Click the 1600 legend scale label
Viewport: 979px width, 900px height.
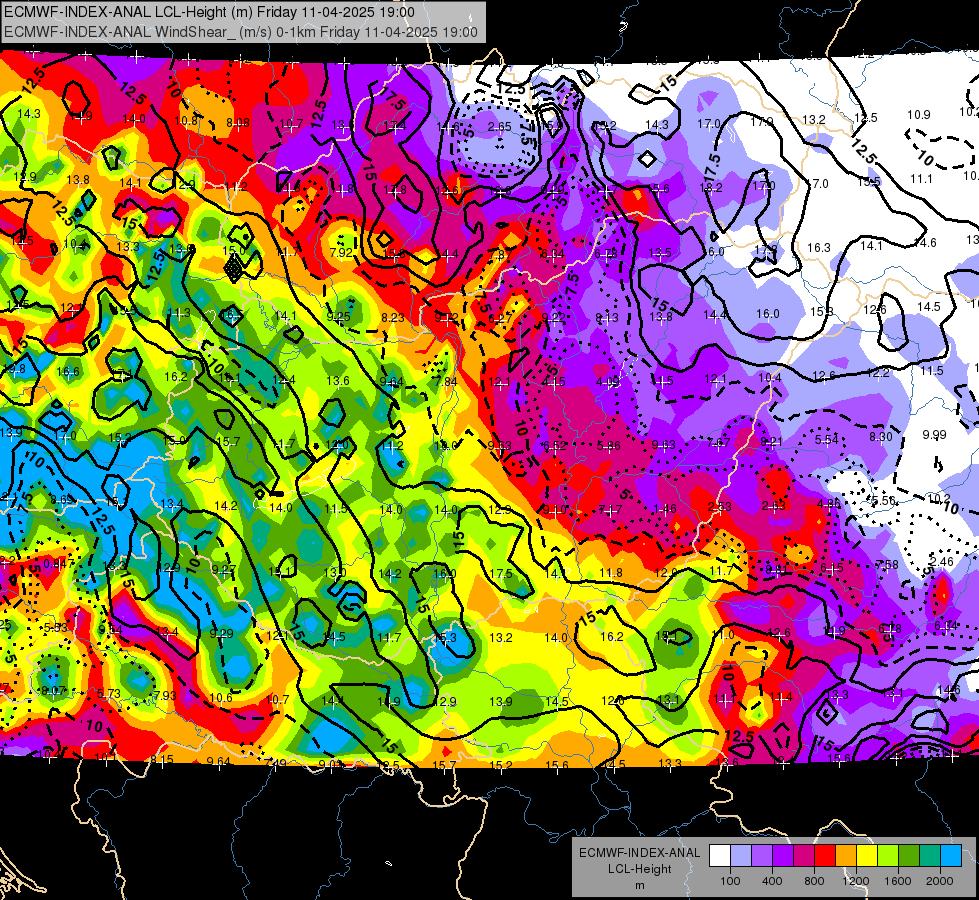click(x=897, y=881)
